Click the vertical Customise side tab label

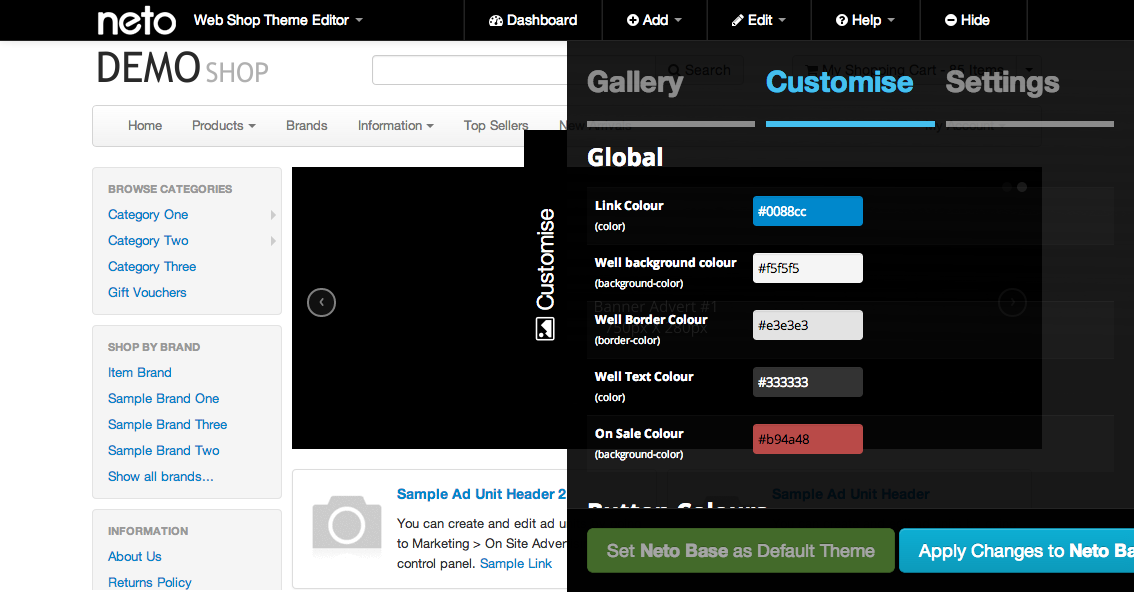coord(545,259)
